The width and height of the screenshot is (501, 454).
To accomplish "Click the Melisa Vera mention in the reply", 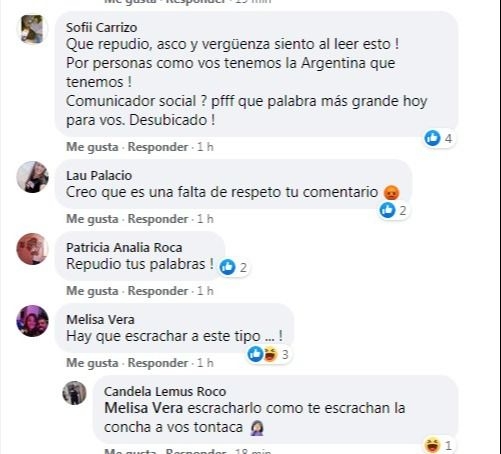I will (x=143, y=408).
